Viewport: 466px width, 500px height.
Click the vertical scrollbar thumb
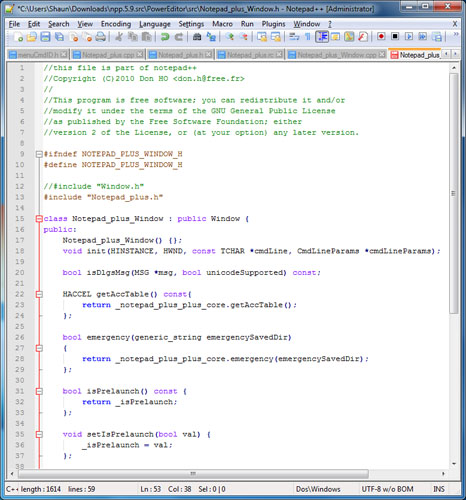click(453, 193)
